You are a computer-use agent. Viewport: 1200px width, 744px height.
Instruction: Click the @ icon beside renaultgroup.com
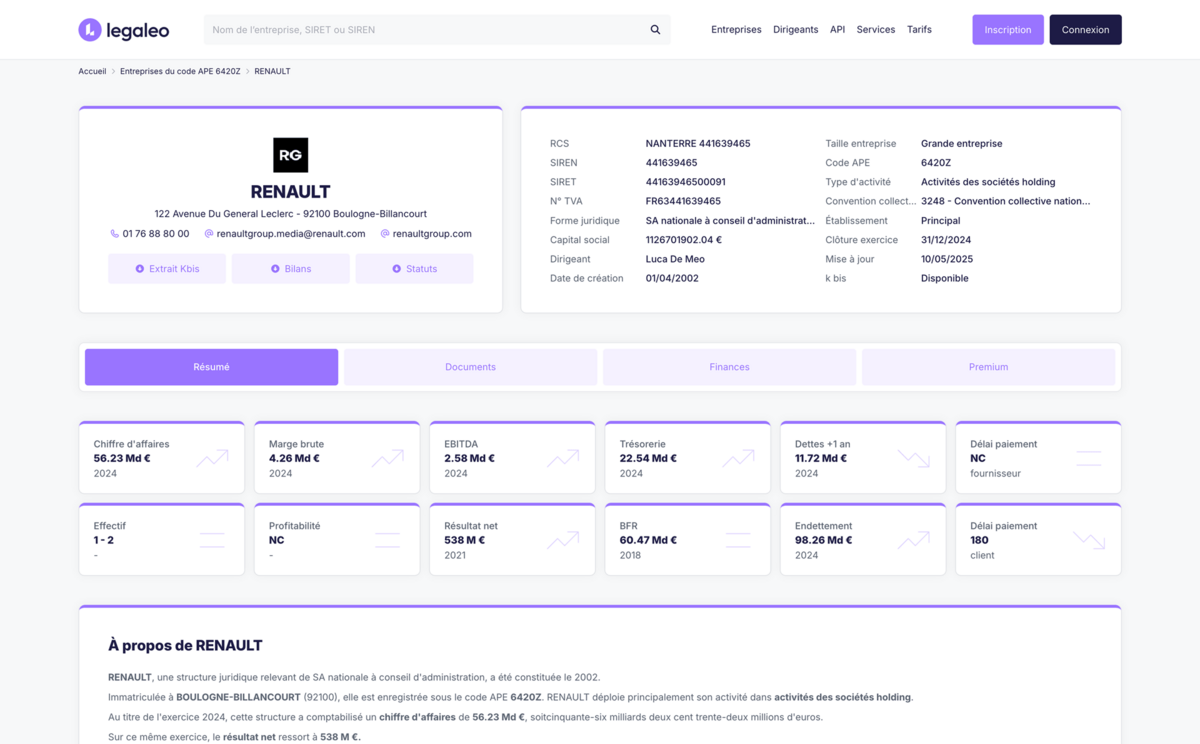point(385,234)
